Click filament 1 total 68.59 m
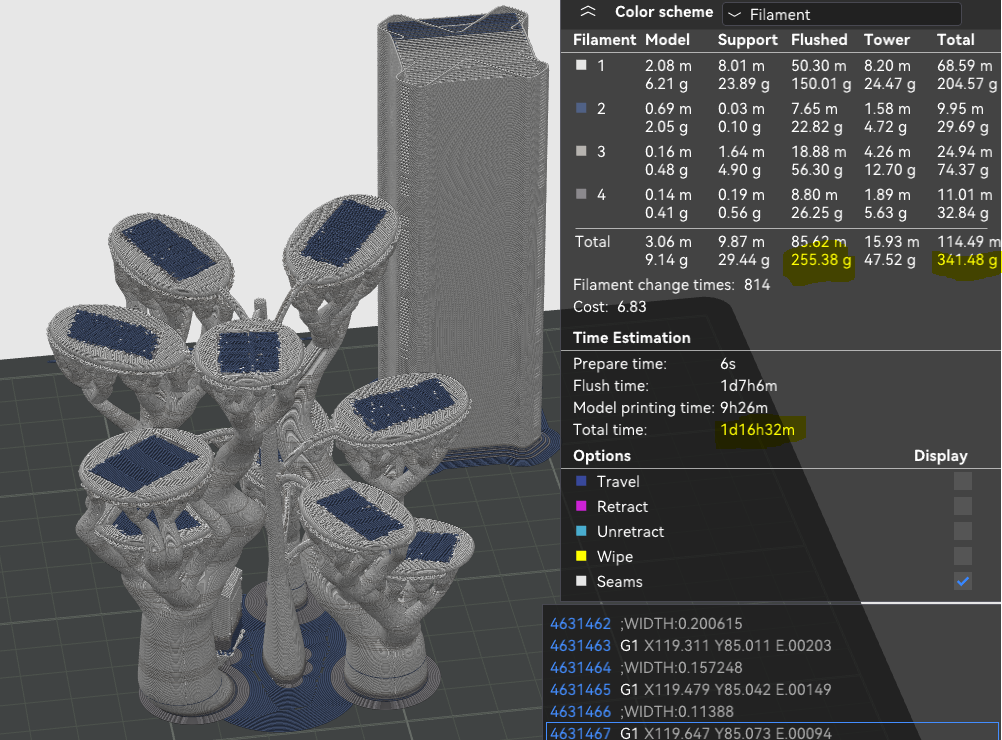Image resolution: width=1002 pixels, height=740 pixels. point(964,66)
